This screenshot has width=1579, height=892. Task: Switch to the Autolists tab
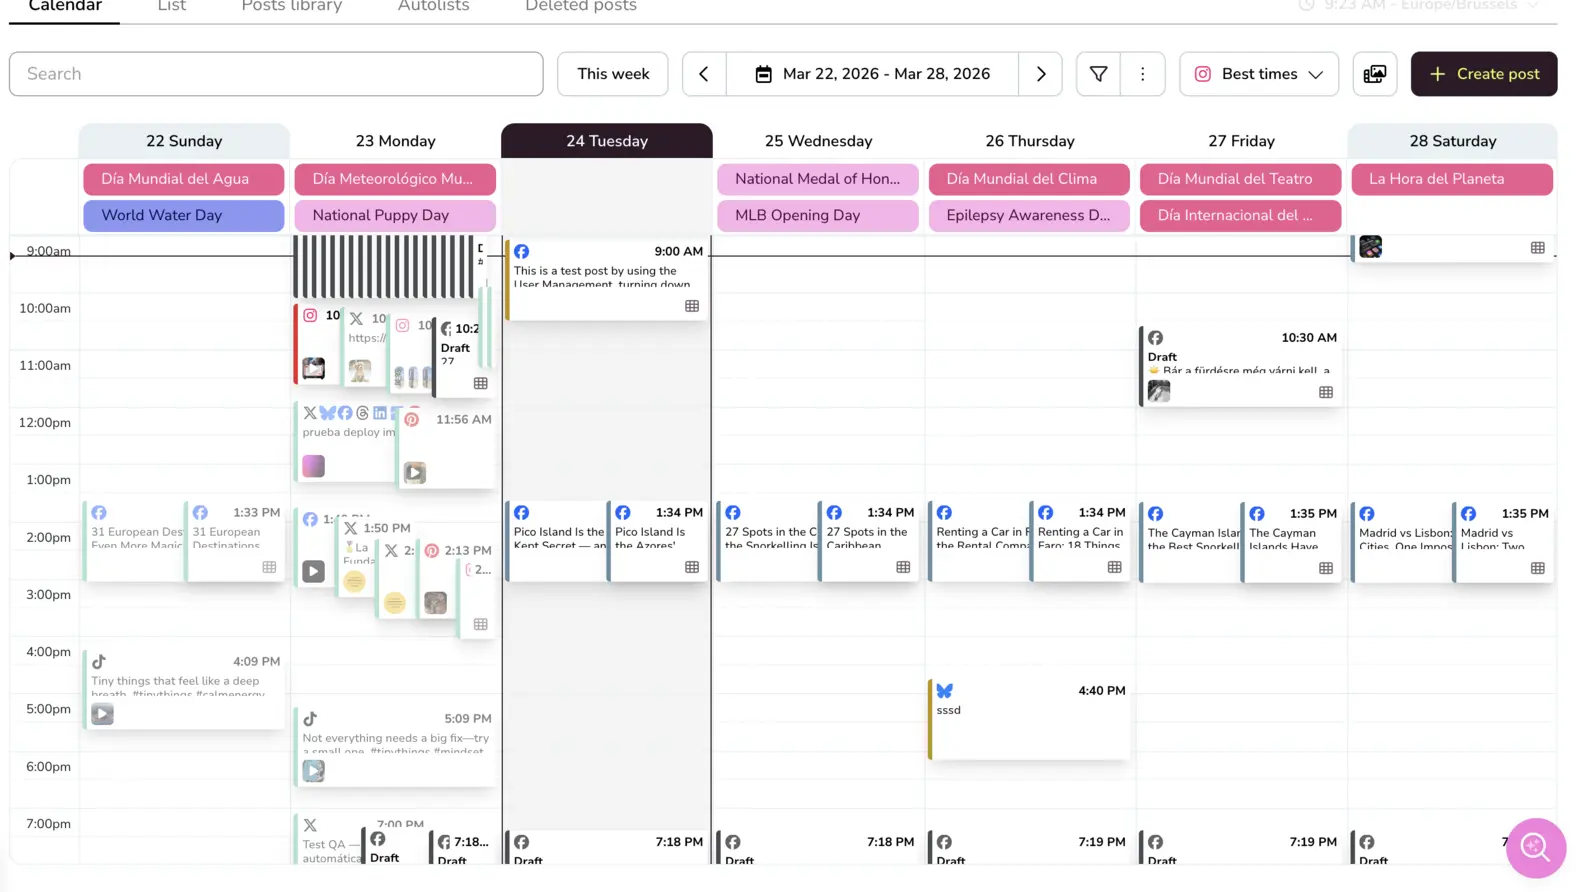[x=433, y=7]
